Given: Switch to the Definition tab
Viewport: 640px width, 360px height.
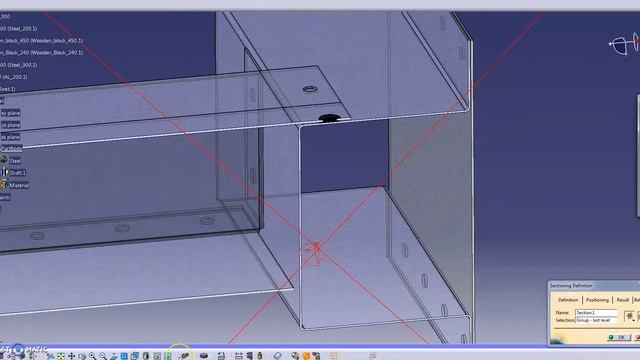Looking at the screenshot, I should pos(568,300).
